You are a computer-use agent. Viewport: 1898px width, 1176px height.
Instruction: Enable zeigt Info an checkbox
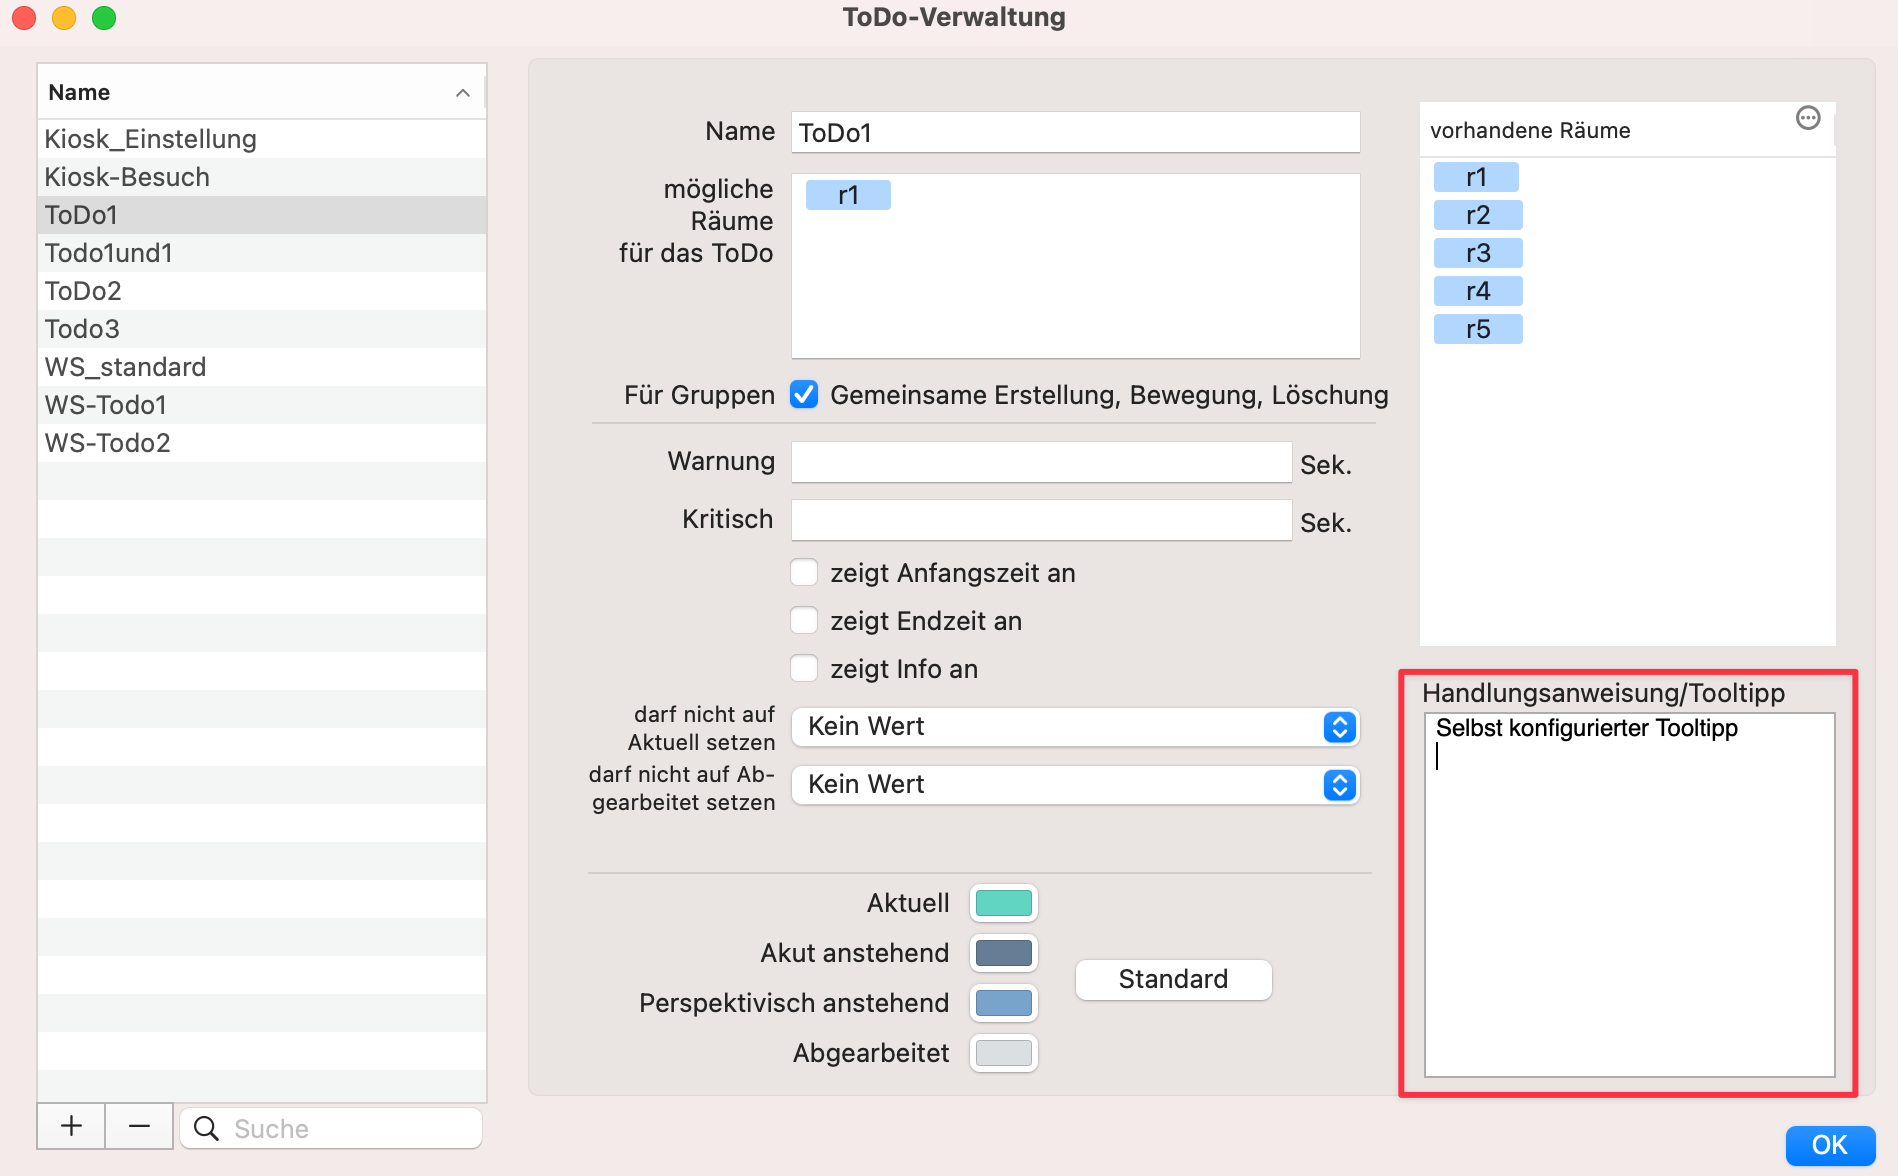tap(804, 668)
